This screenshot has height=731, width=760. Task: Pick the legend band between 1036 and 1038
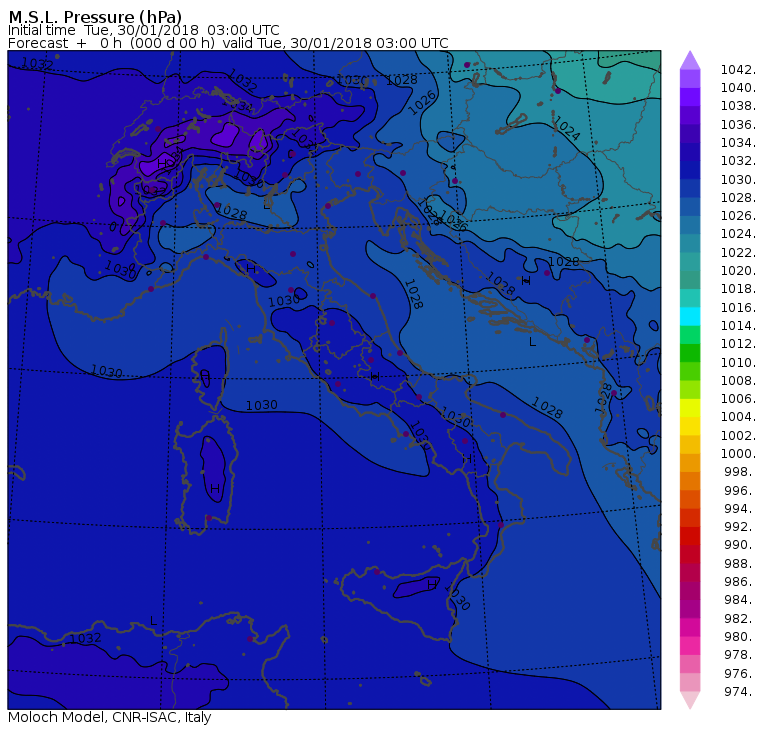coord(690,115)
